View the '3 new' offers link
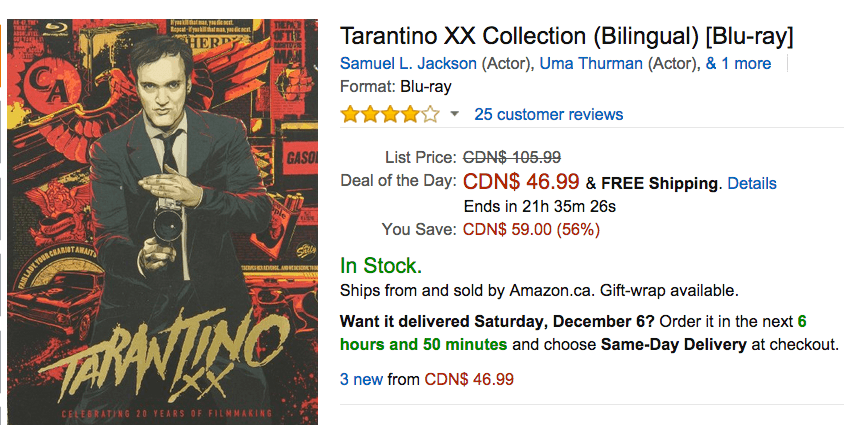Viewport: 844px width, 425px height. click(x=361, y=379)
